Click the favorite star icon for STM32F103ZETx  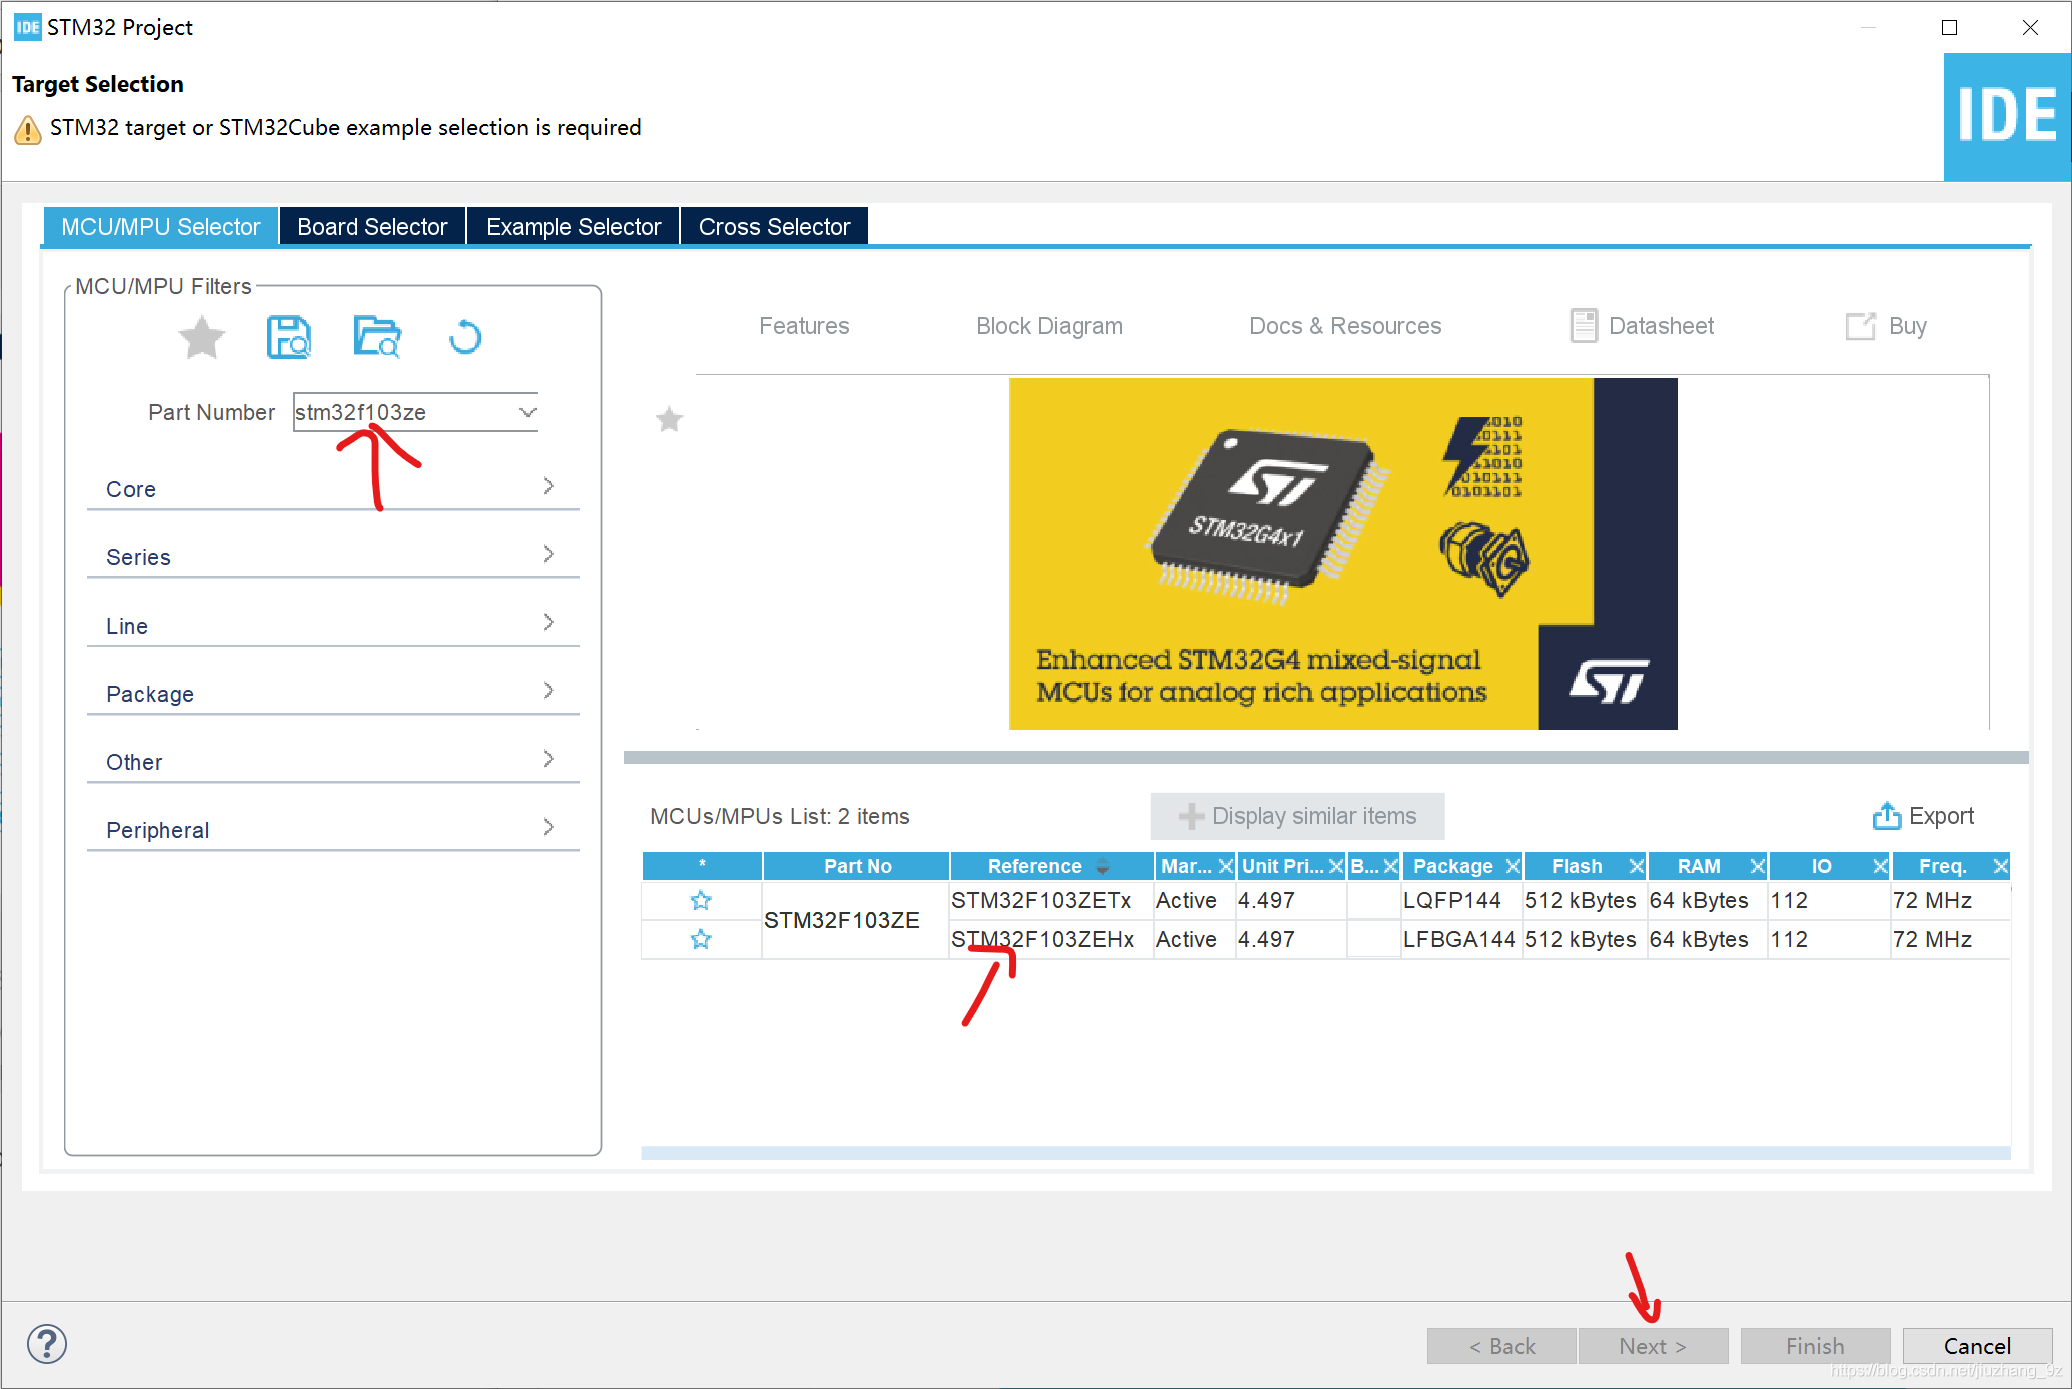click(x=699, y=899)
